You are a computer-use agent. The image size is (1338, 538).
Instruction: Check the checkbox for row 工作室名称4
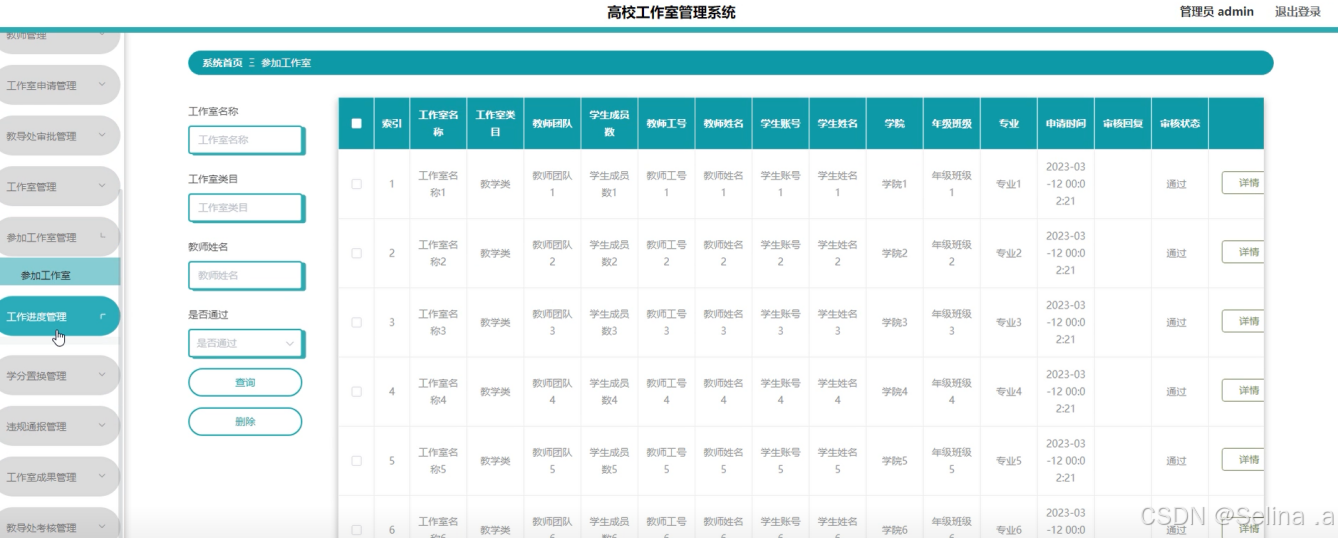point(356,392)
